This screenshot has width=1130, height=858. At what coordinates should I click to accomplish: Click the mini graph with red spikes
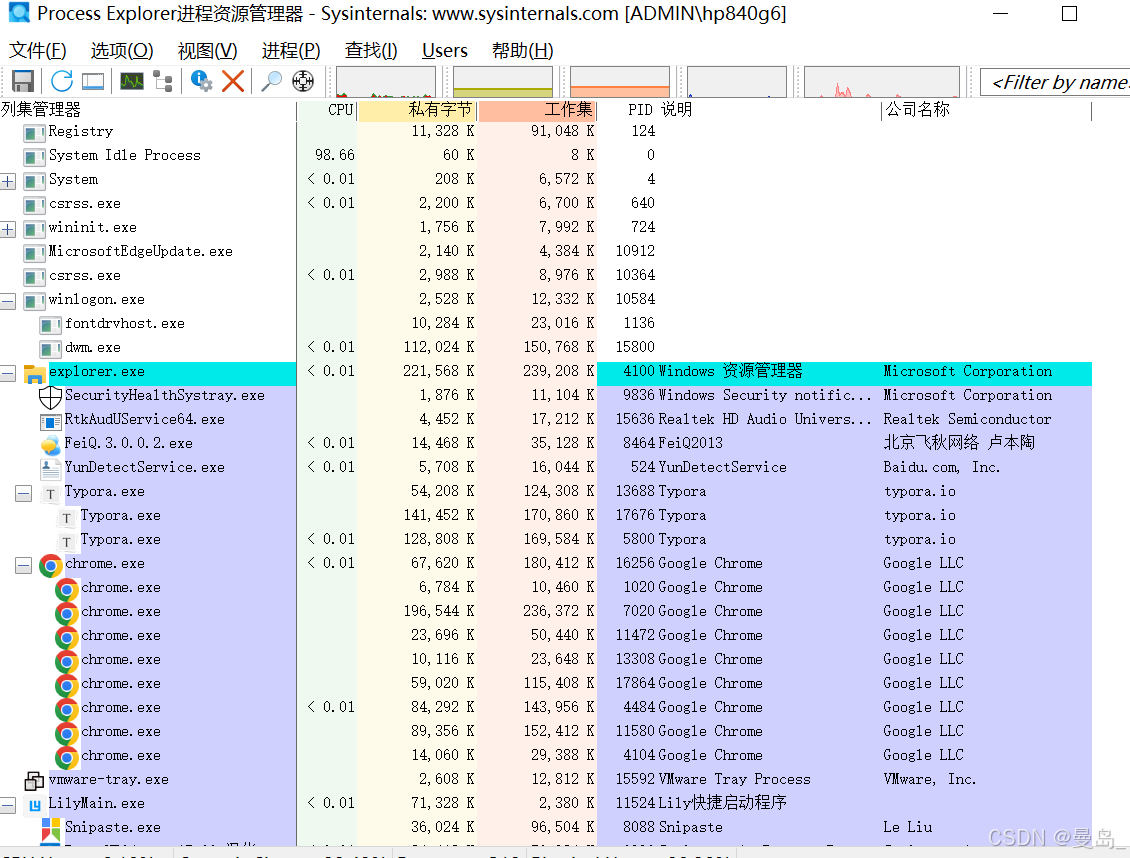[881, 81]
